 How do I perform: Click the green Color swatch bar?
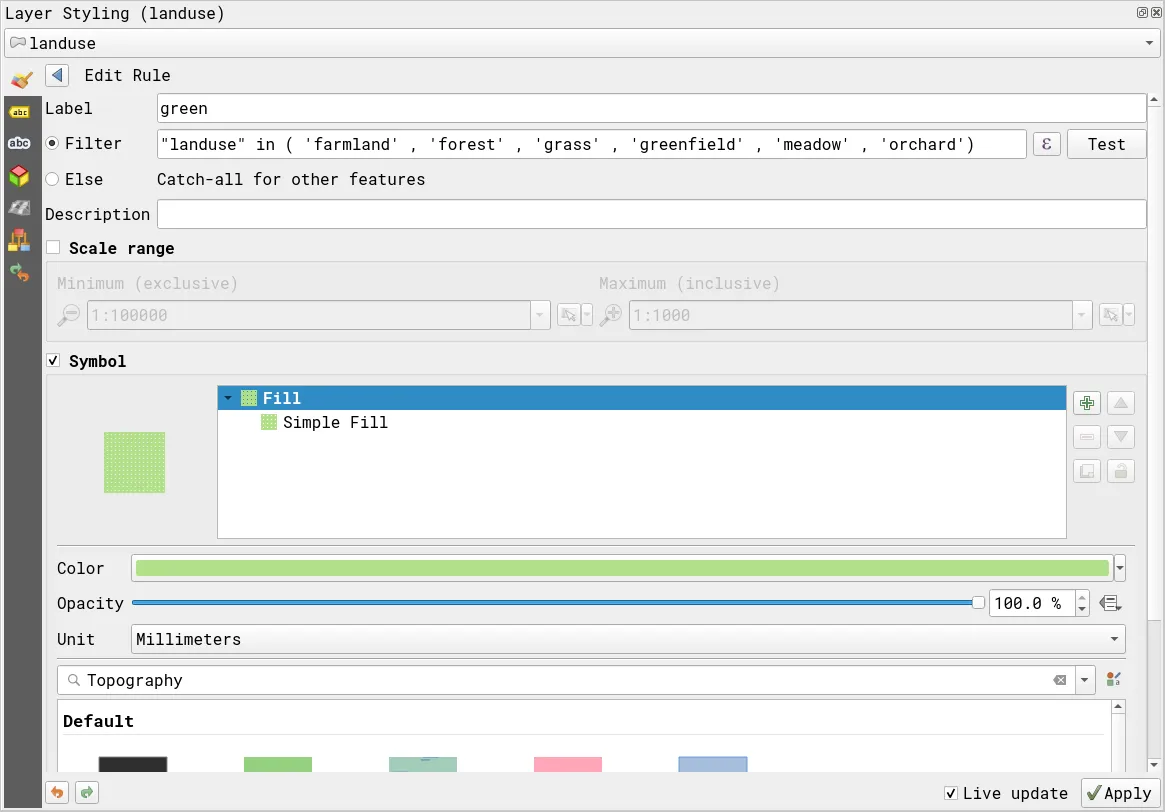pos(621,568)
